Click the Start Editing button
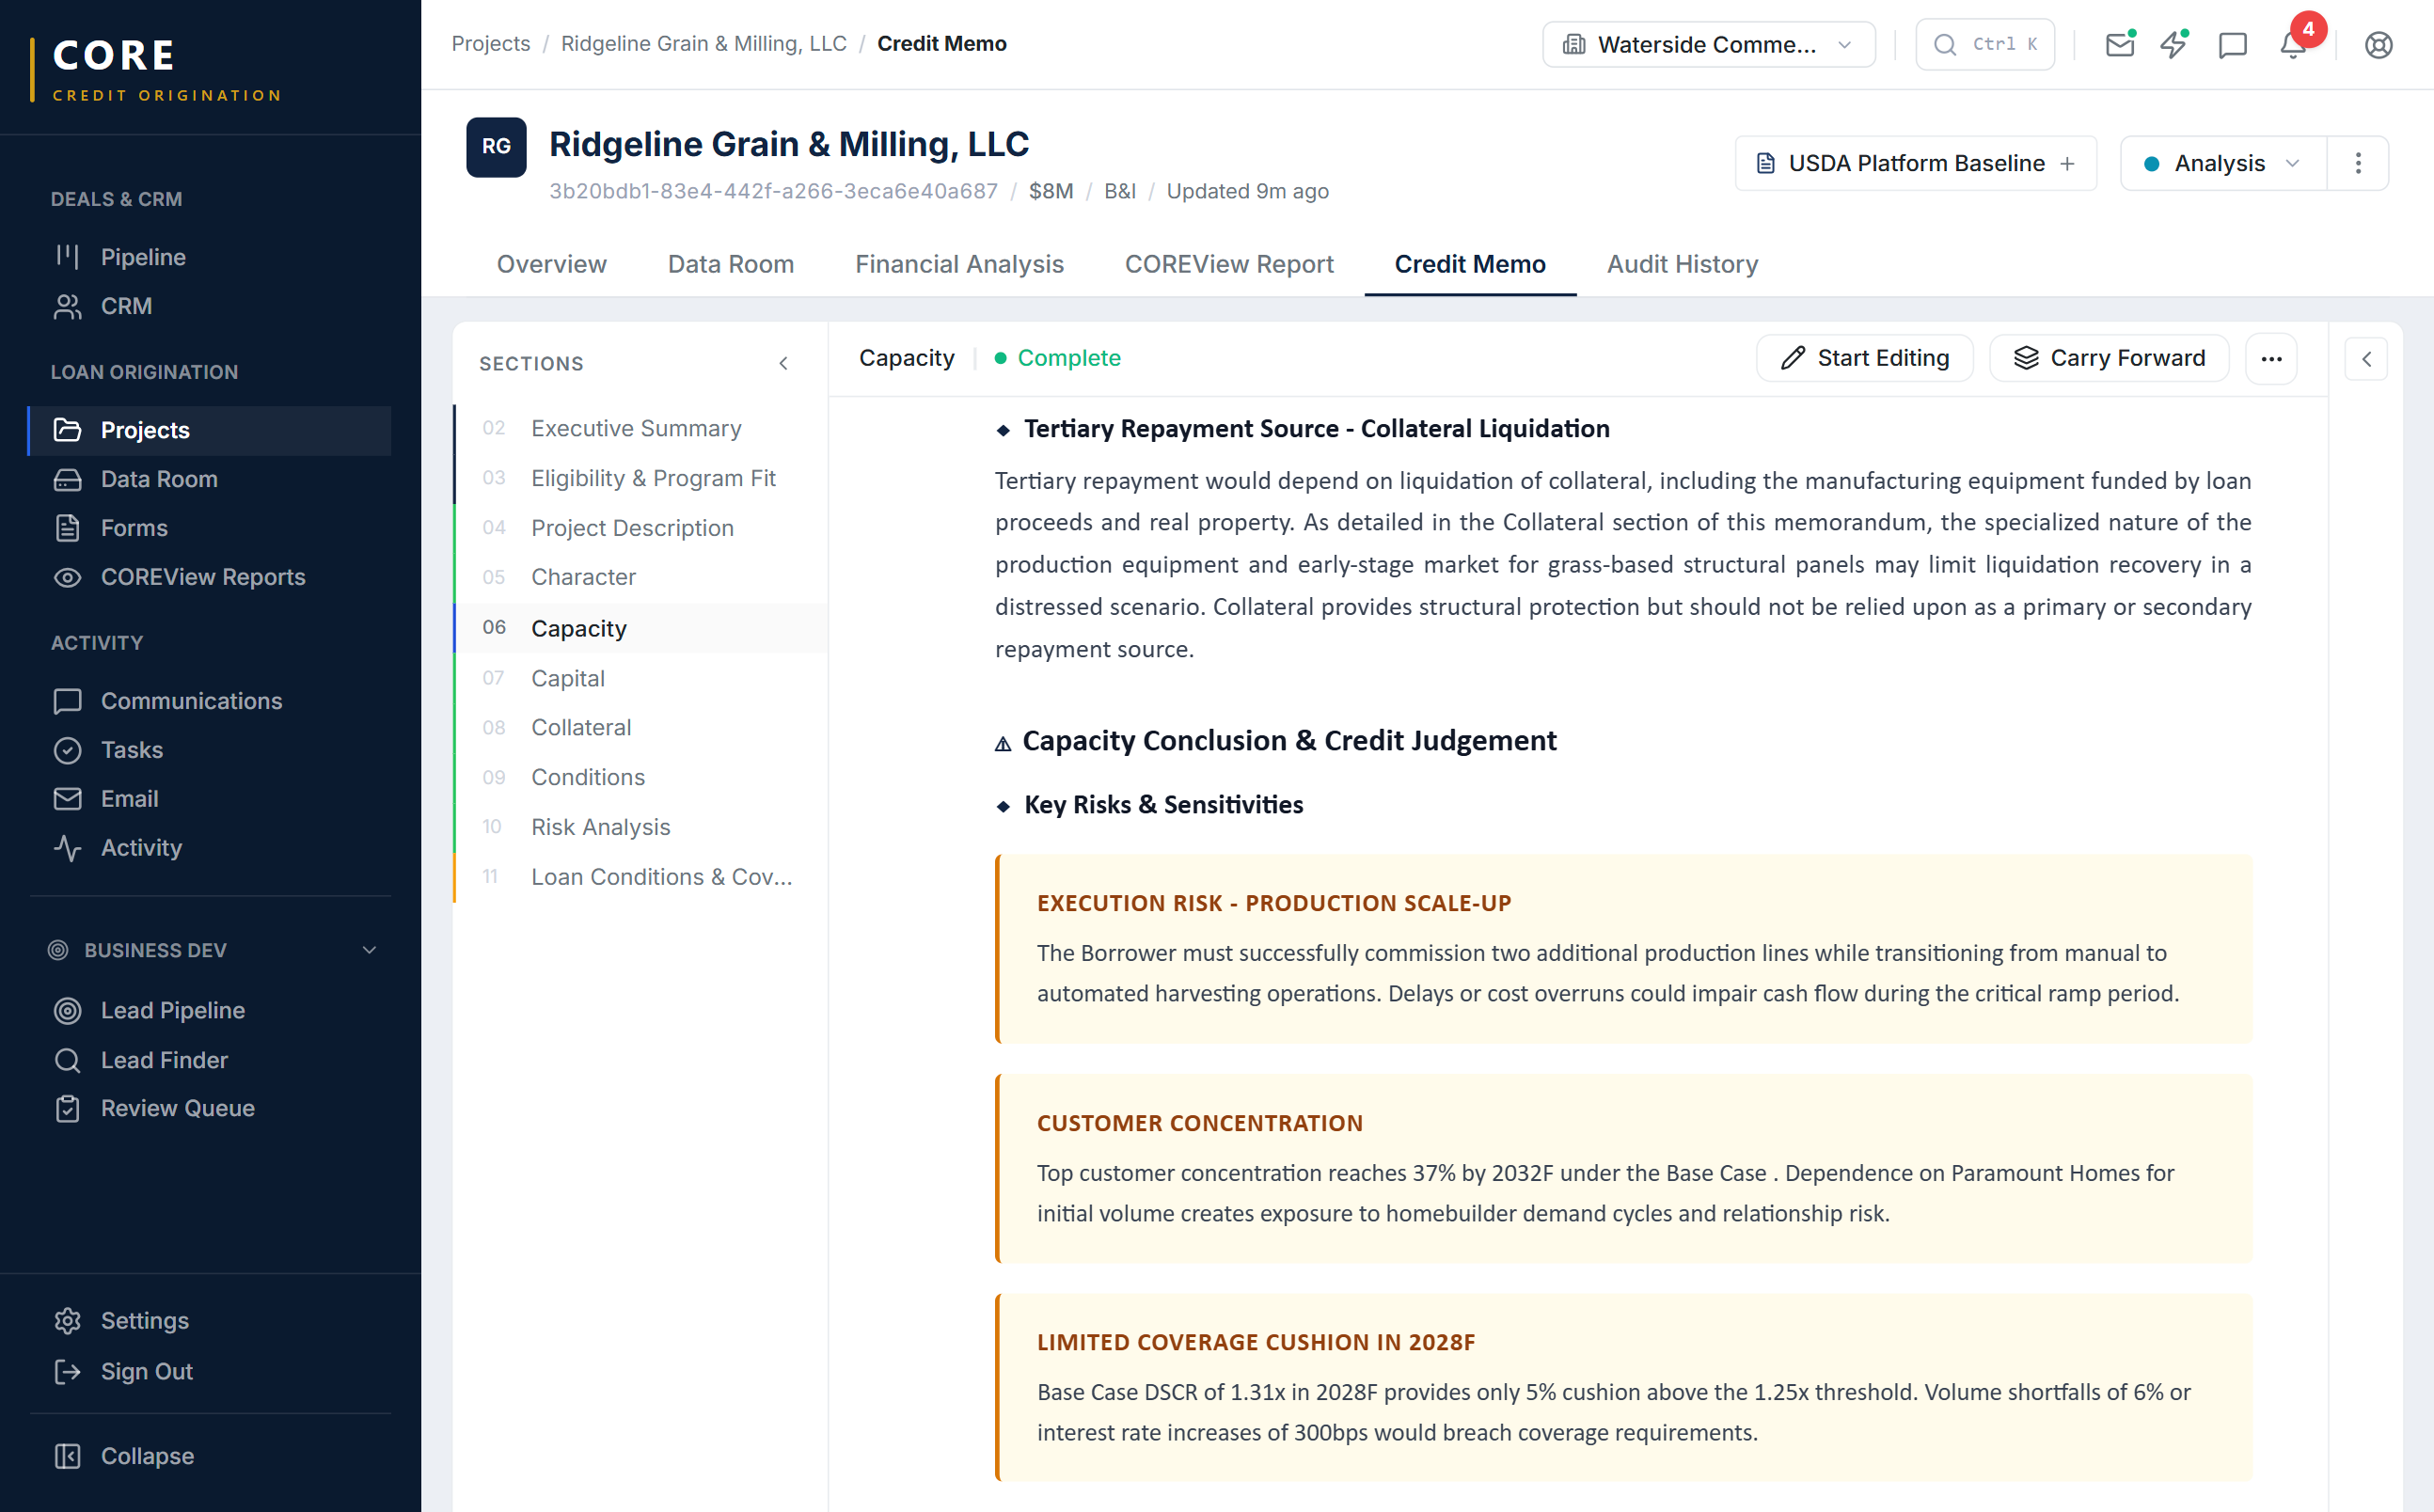Viewport: 2434px width, 1512px height. coord(1864,358)
